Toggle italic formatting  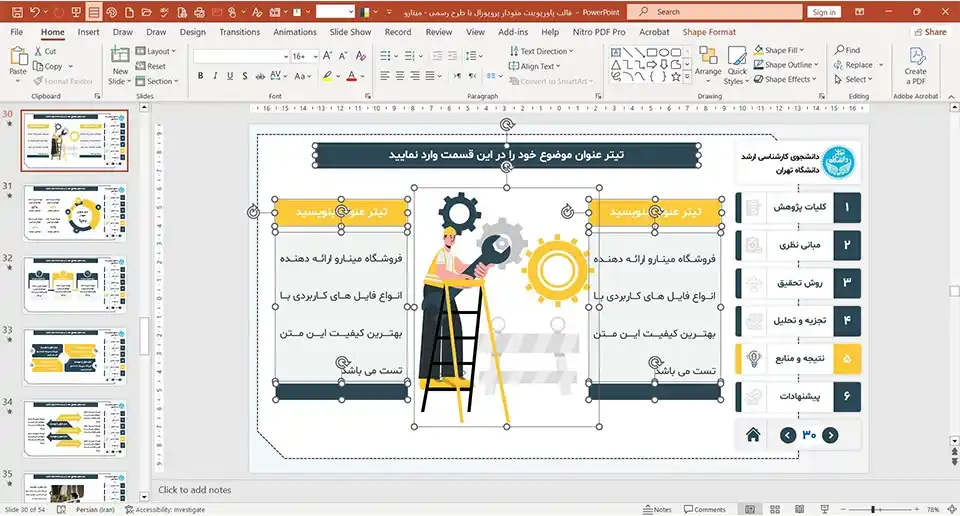(215, 76)
